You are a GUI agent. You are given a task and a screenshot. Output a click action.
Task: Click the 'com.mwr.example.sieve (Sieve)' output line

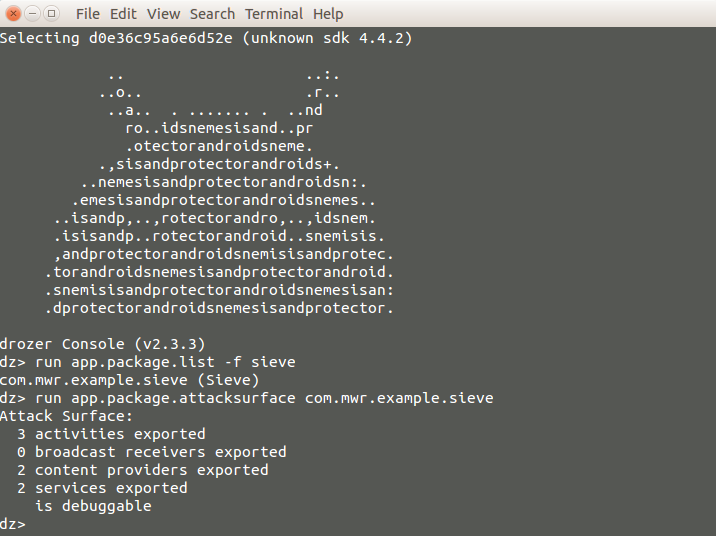pyautogui.click(x=130, y=380)
